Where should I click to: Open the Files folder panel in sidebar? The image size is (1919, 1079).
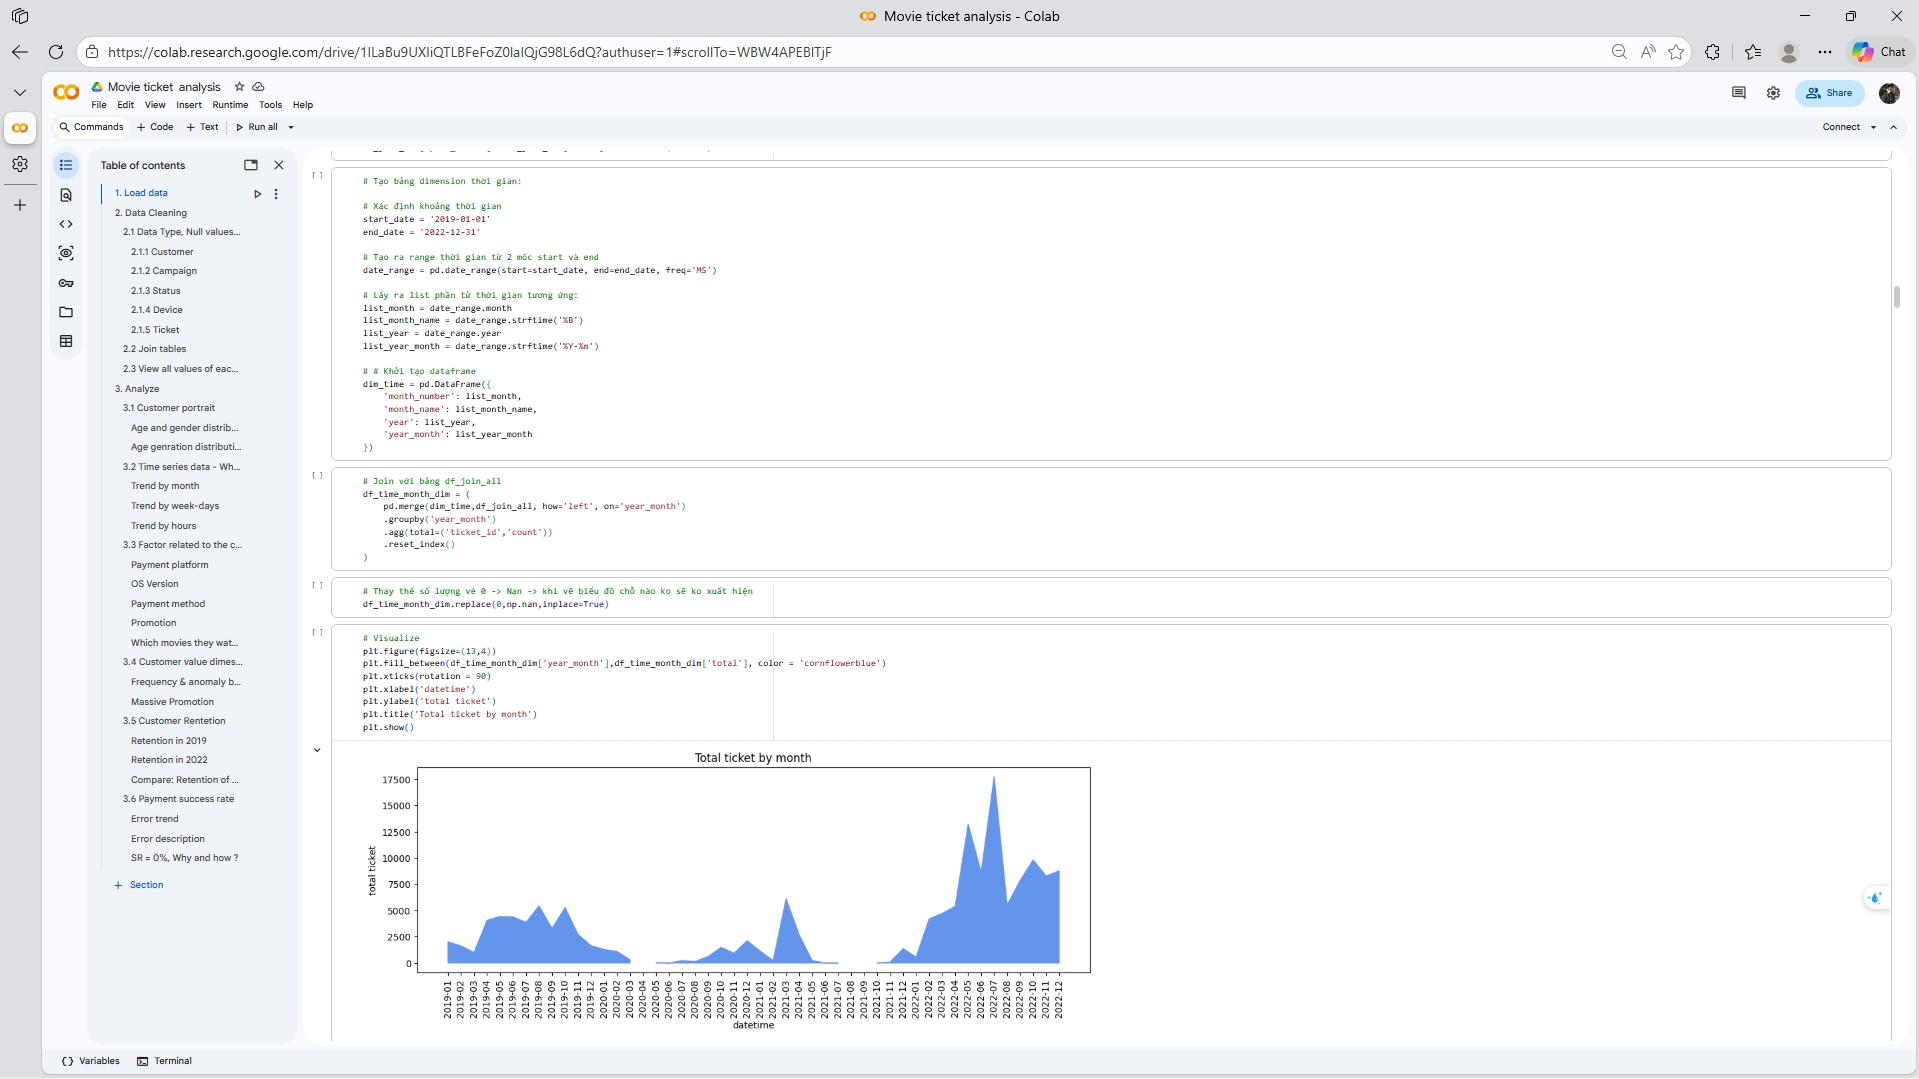click(66, 312)
